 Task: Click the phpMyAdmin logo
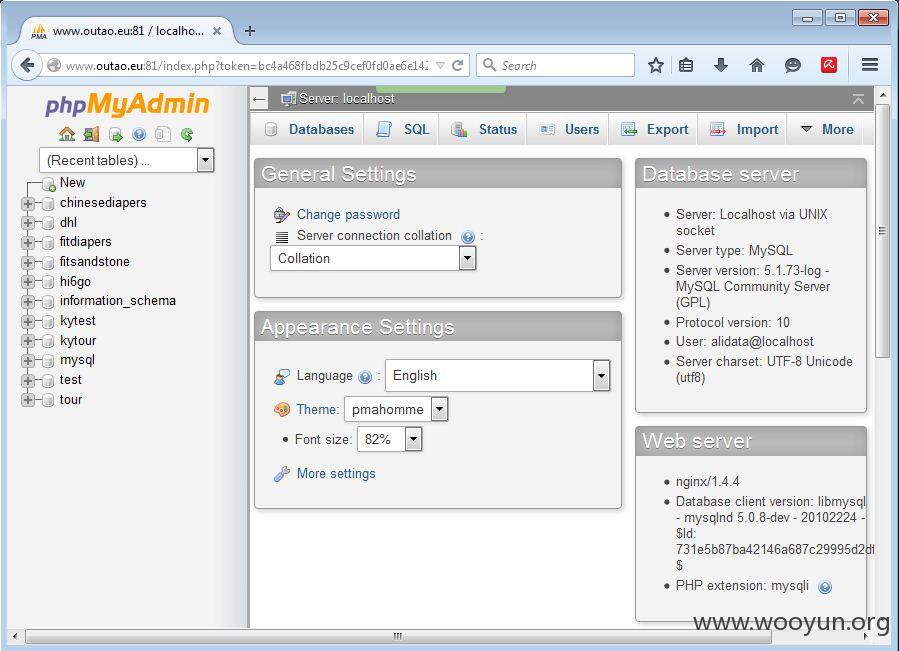(x=127, y=104)
